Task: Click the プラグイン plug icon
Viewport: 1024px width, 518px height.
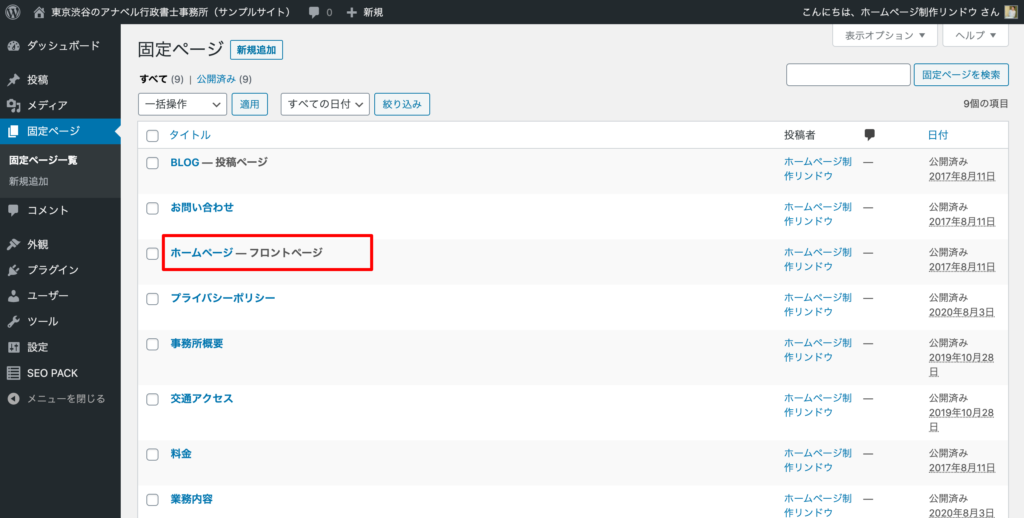Action: coord(14,270)
